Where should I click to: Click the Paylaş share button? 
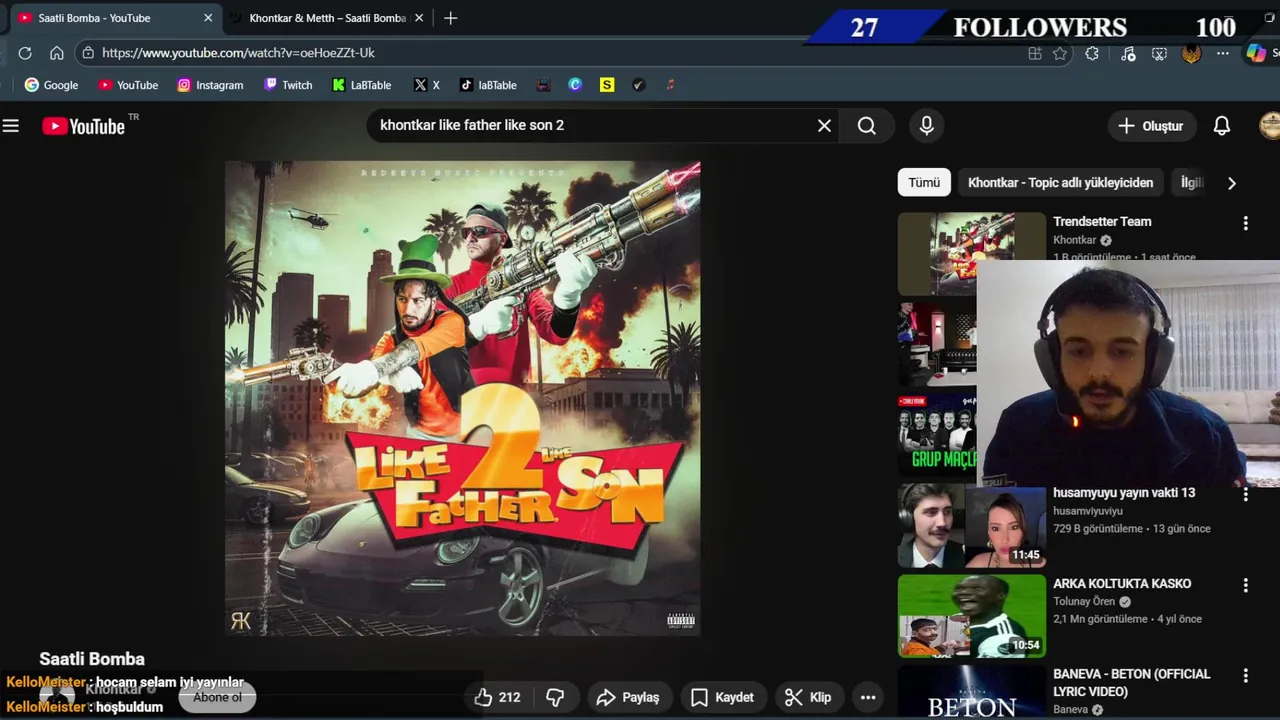coord(628,697)
